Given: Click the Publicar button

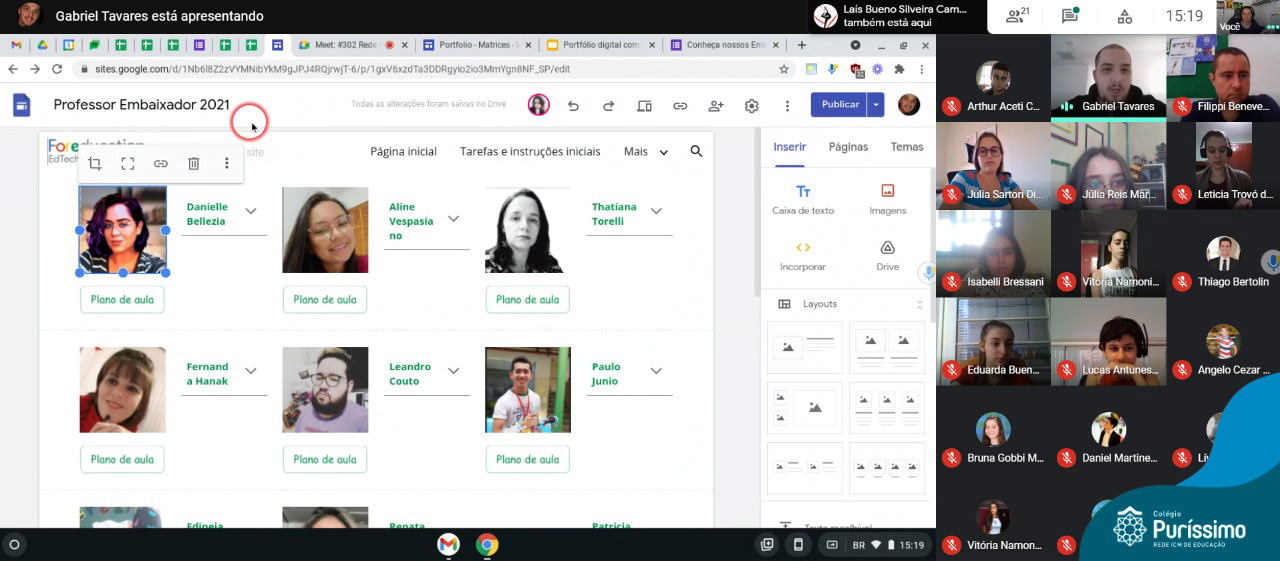Looking at the screenshot, I should click(839, 105).
